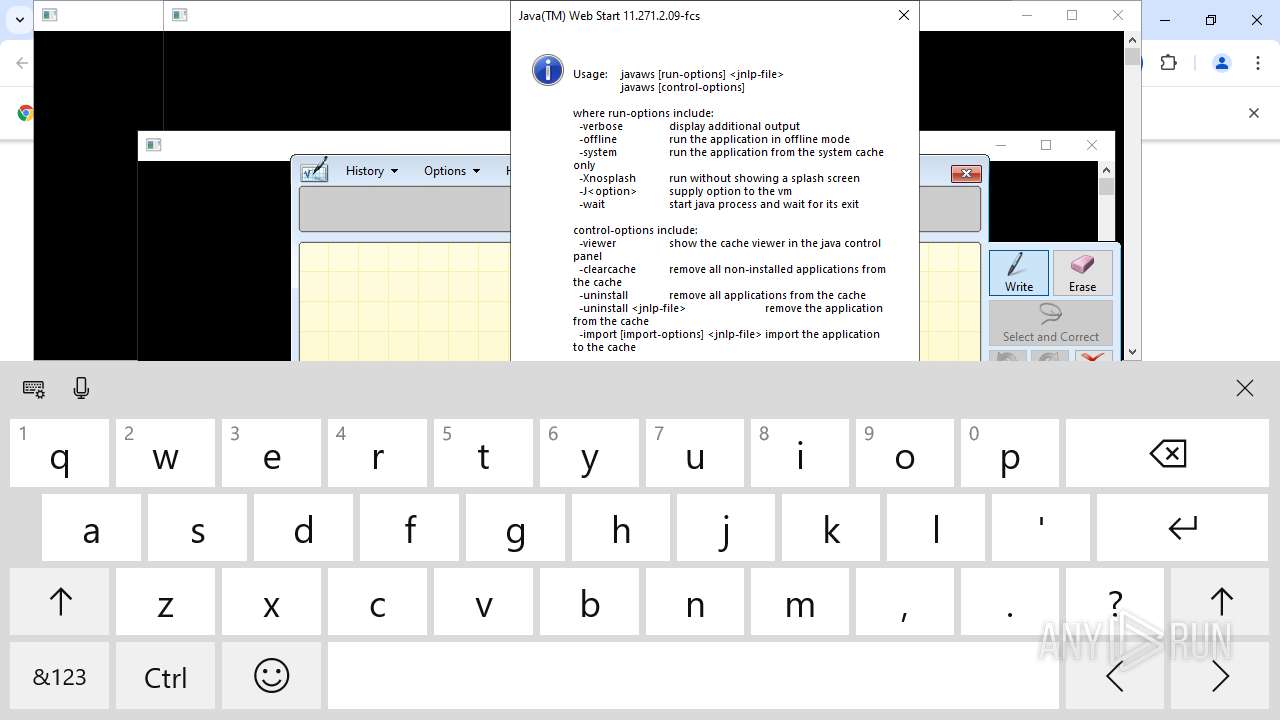This screenshot has width=1280, height=720.
Task: Tap the j key
Action: tap(726, 527)
